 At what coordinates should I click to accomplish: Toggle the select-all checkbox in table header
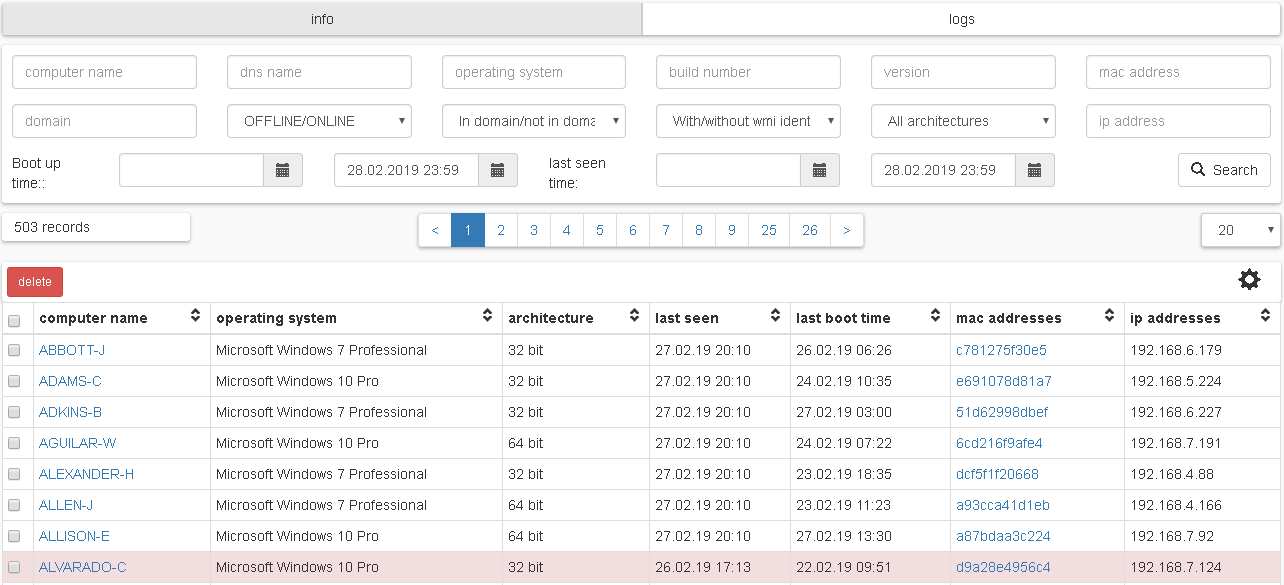[x=14, y=321]
